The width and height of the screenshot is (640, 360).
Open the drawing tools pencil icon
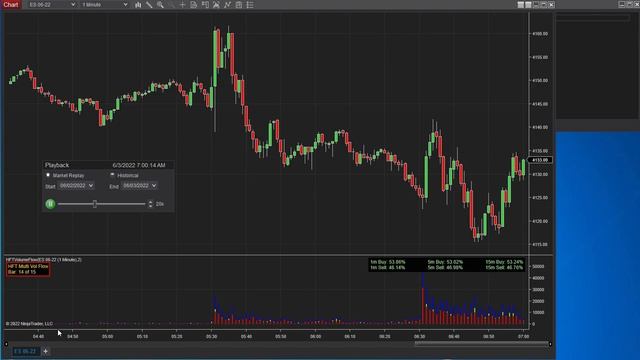pyautogui.click(x=149, y=5)
